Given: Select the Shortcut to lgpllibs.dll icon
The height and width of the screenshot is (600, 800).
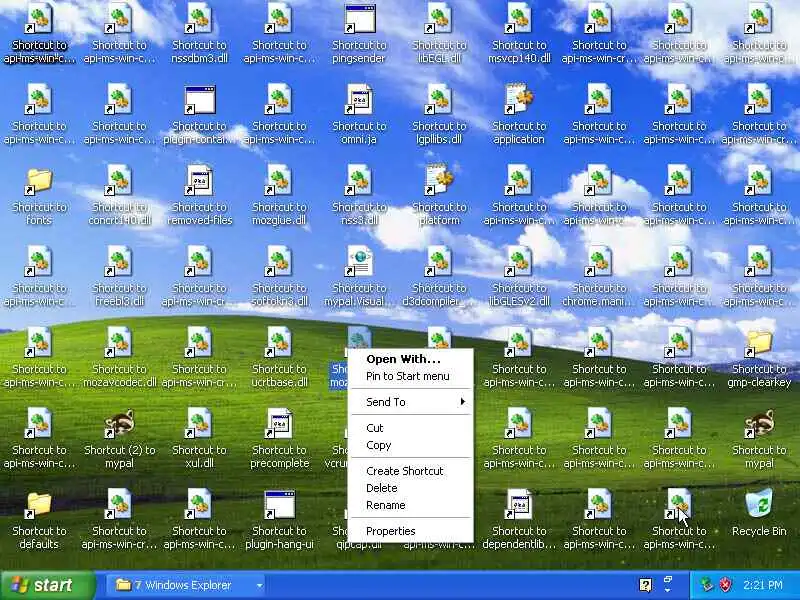Looking at the screenshot, I should 439,115.
